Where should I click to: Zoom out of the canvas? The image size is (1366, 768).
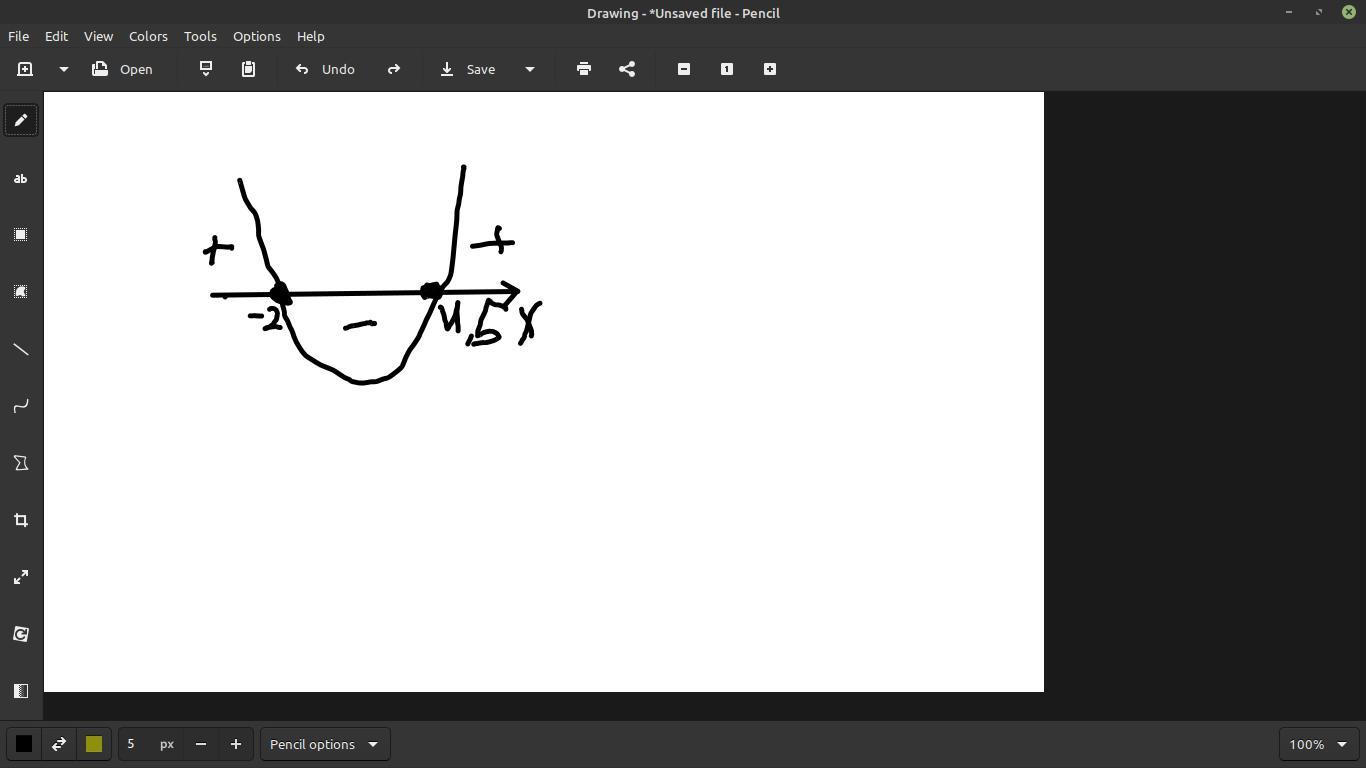point(684,69)
